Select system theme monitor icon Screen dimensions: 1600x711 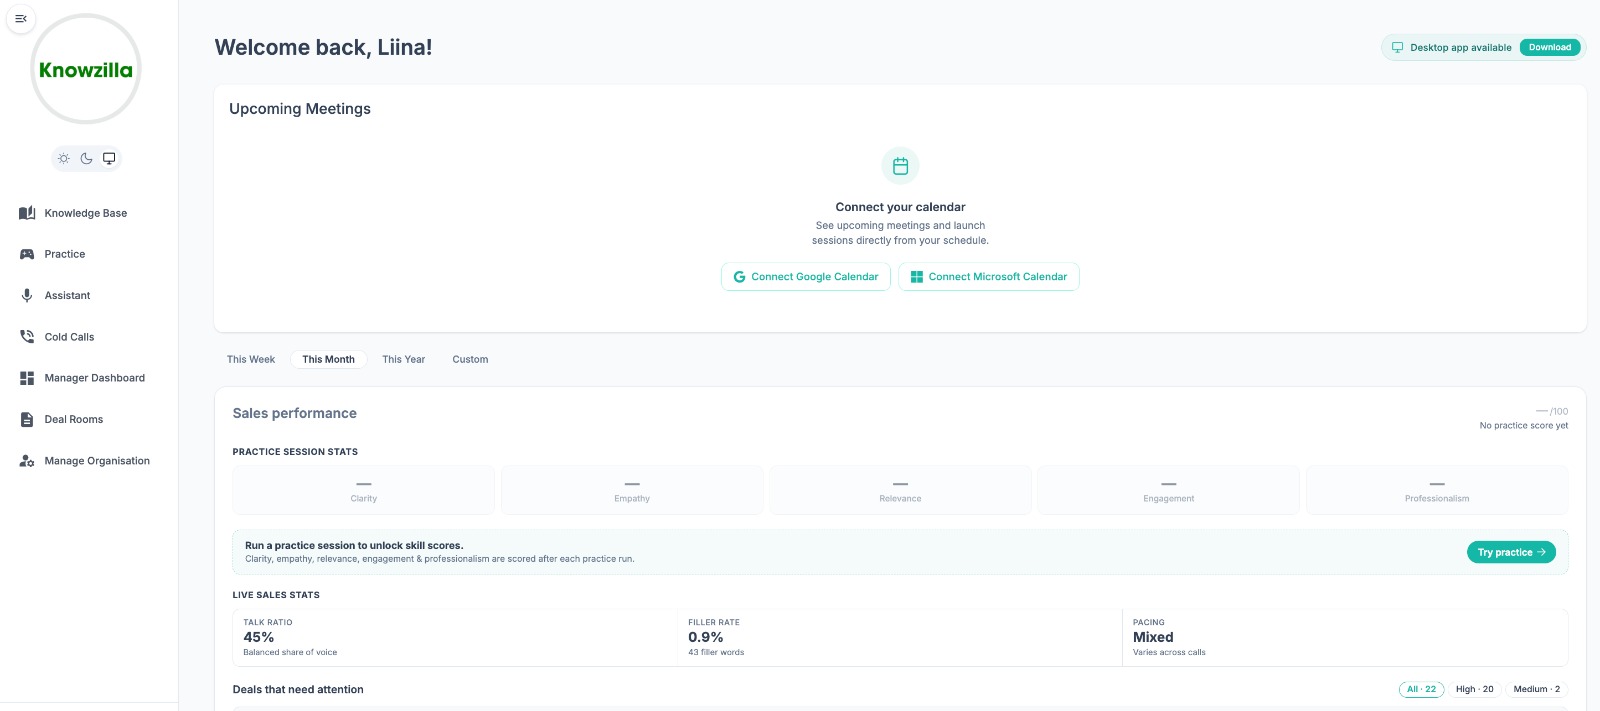[109, 158]
